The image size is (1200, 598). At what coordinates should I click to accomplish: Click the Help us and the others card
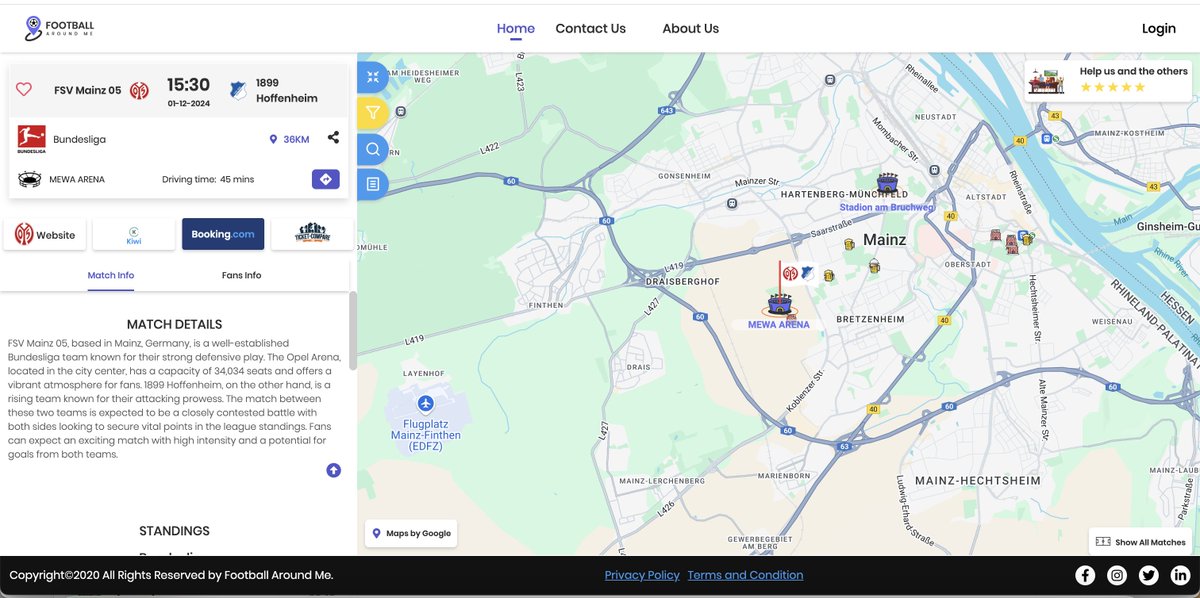click(1110, 80)
